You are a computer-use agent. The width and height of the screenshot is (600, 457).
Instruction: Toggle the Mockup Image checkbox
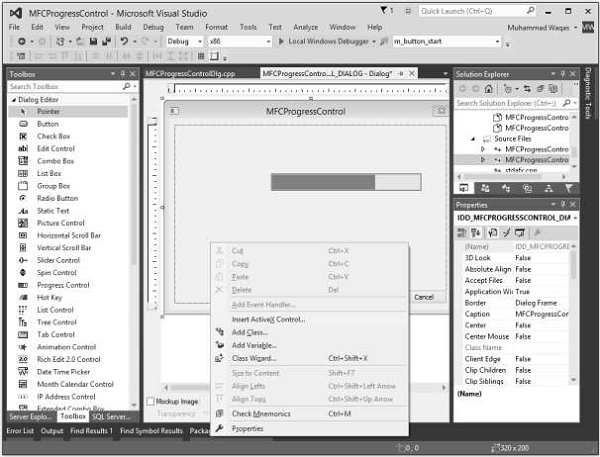(x=150, y=401)
